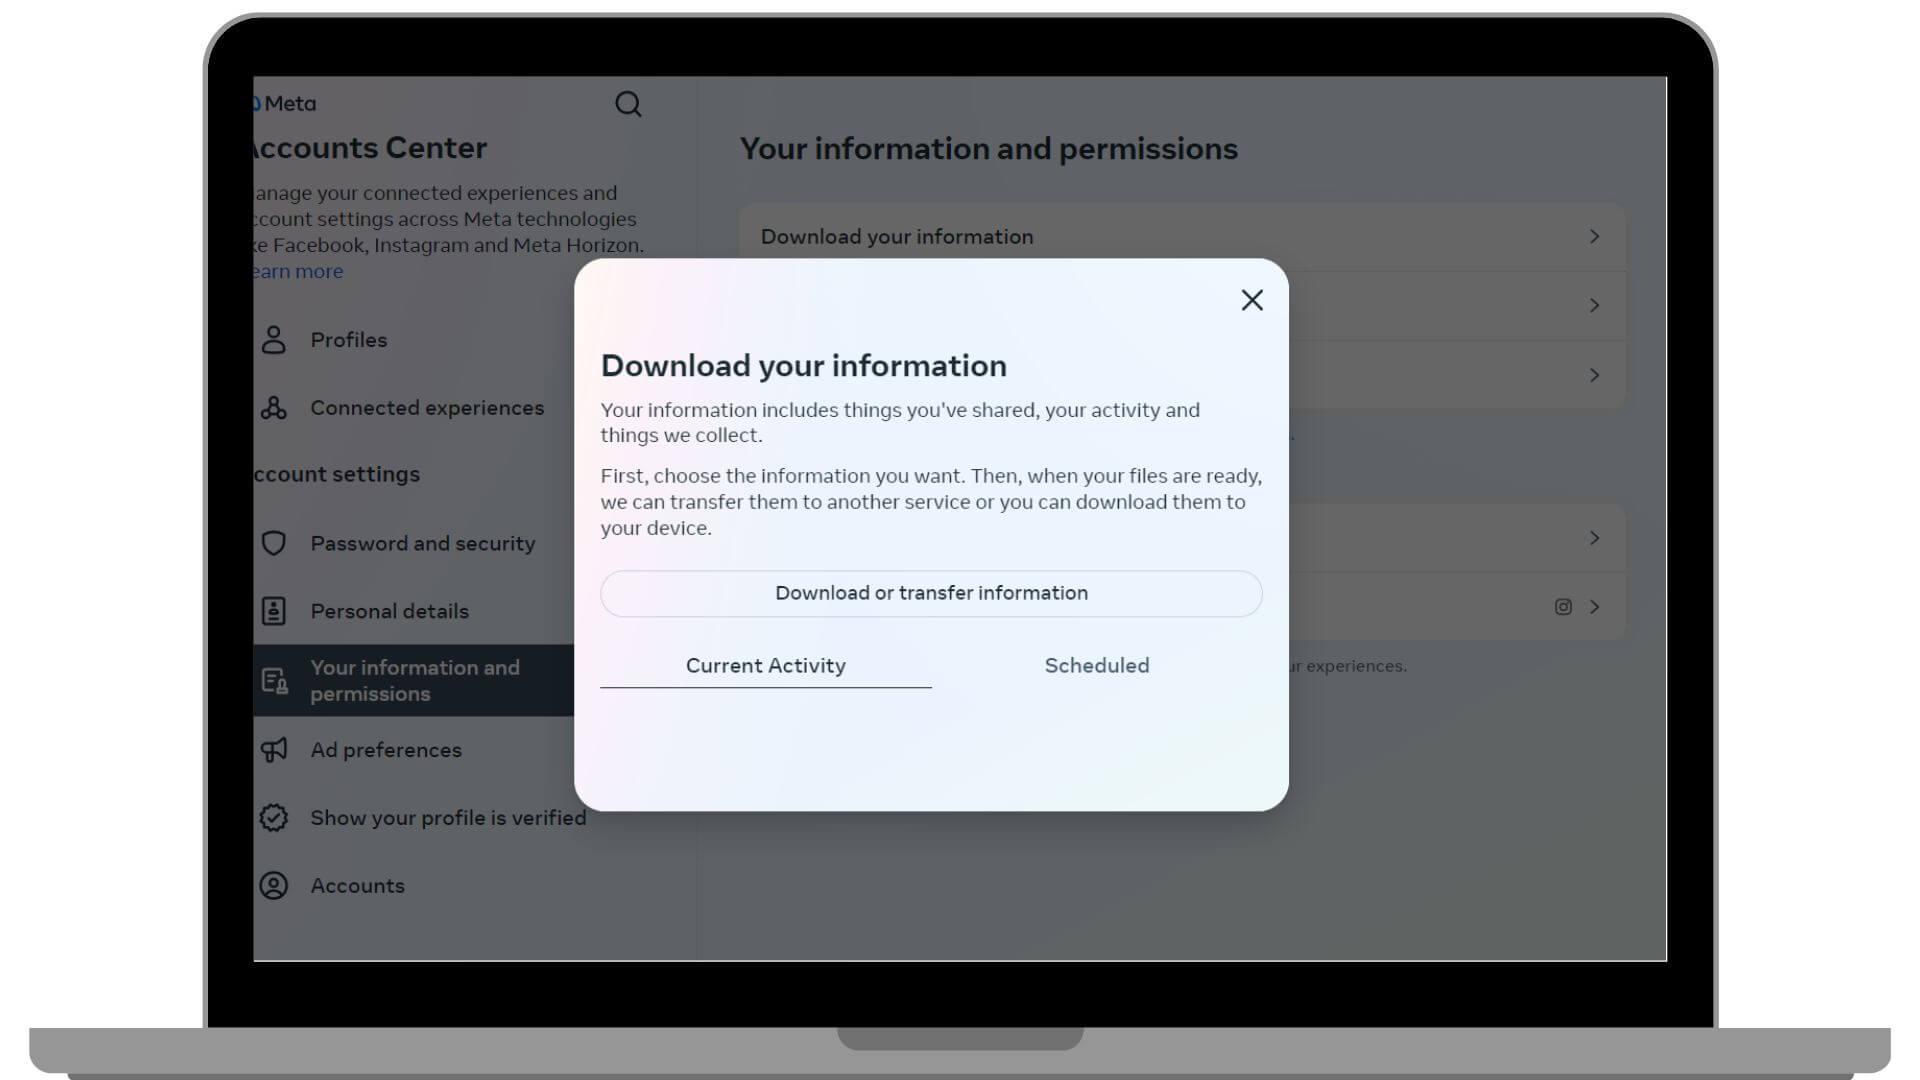Click the Ad preferences megaphone icon
The image size is (1920, 1080).
[274, 750]
